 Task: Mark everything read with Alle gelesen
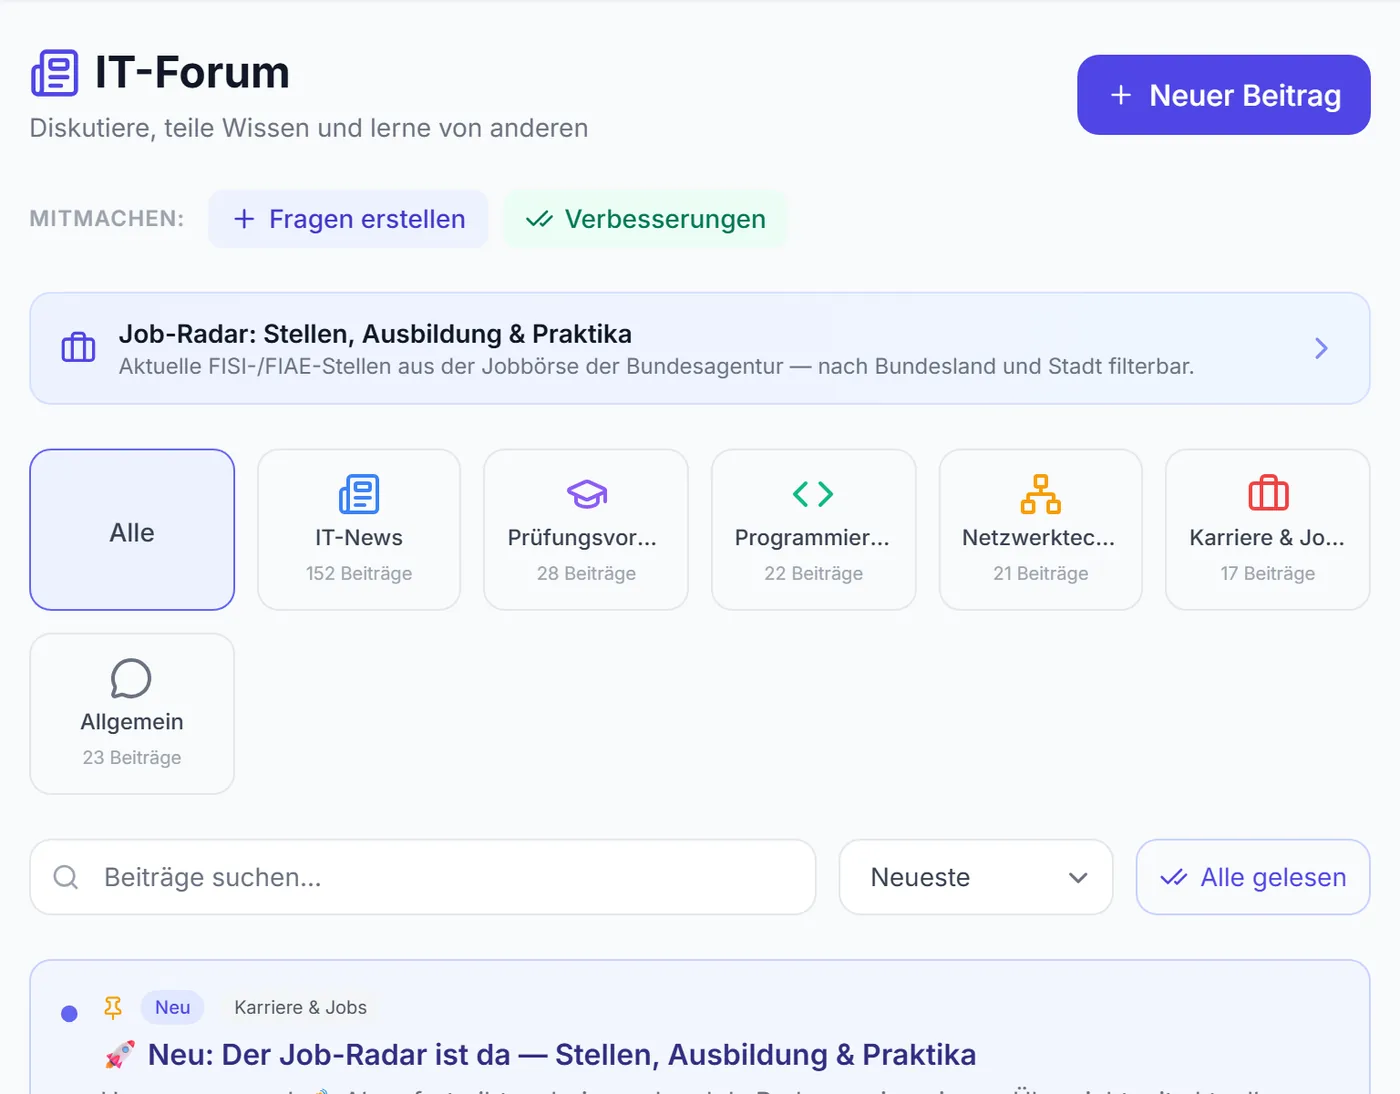pos(1253,877)
